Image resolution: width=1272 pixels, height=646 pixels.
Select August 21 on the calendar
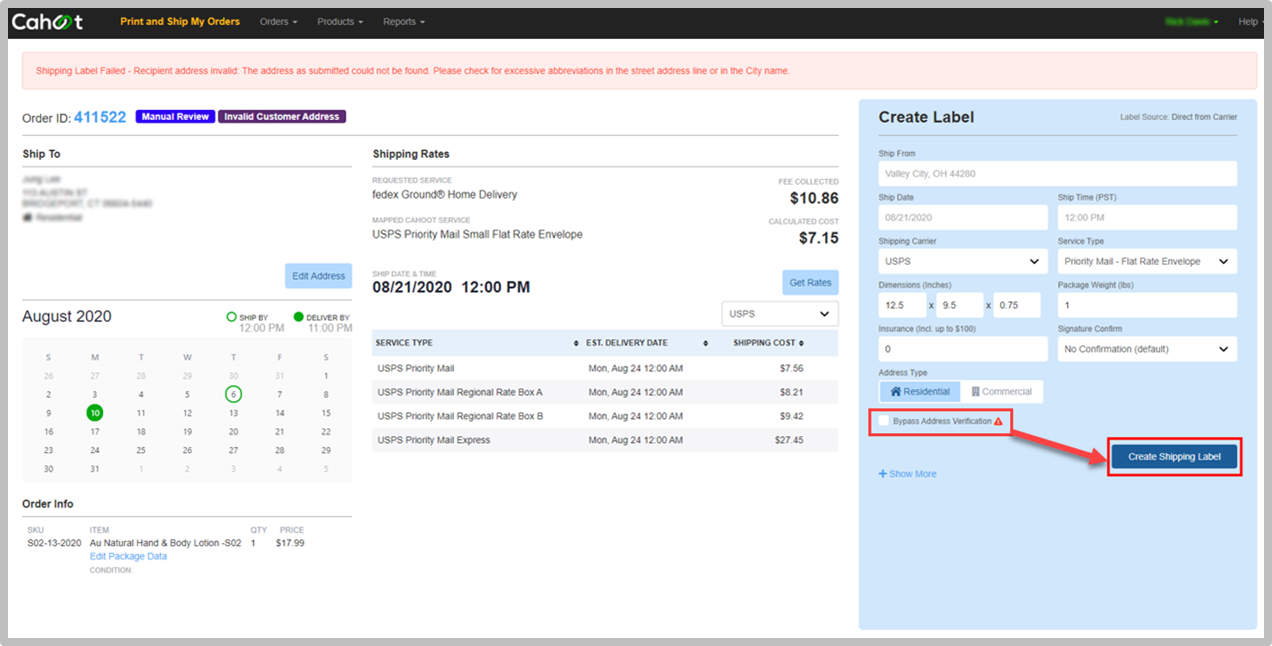[x=279, y=432]
